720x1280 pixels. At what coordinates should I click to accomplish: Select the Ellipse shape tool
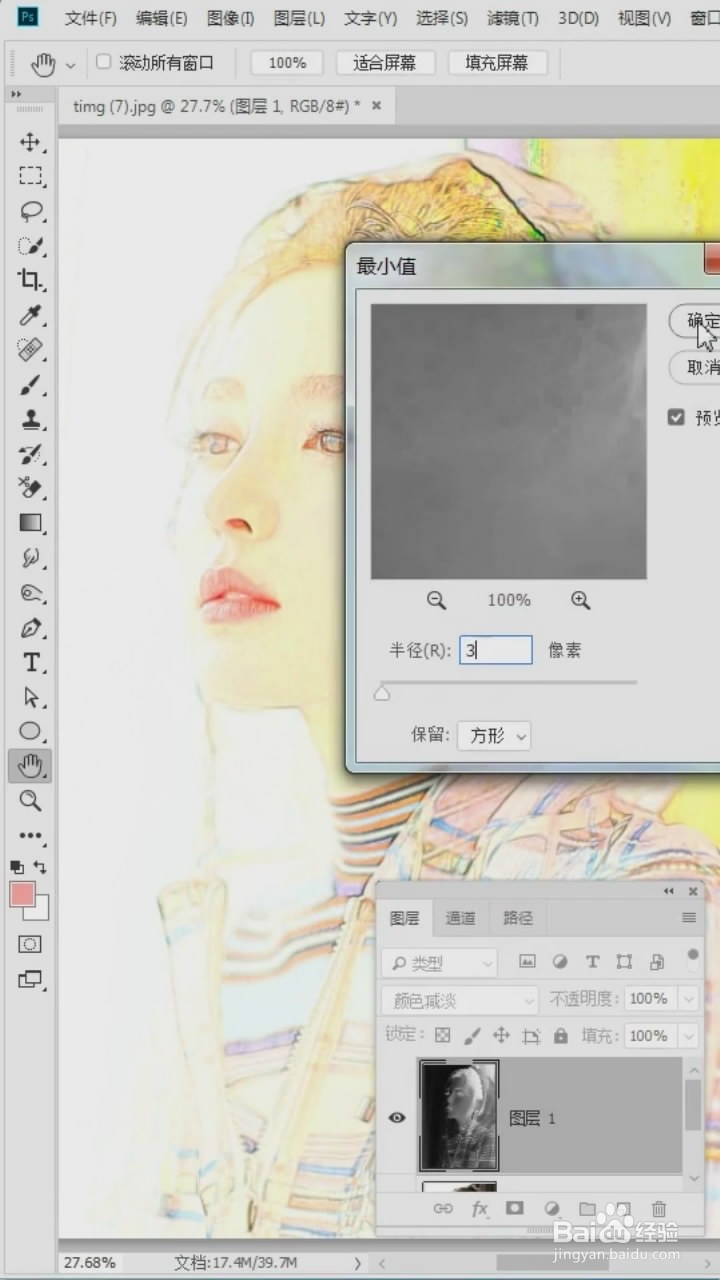click(30, 731)
